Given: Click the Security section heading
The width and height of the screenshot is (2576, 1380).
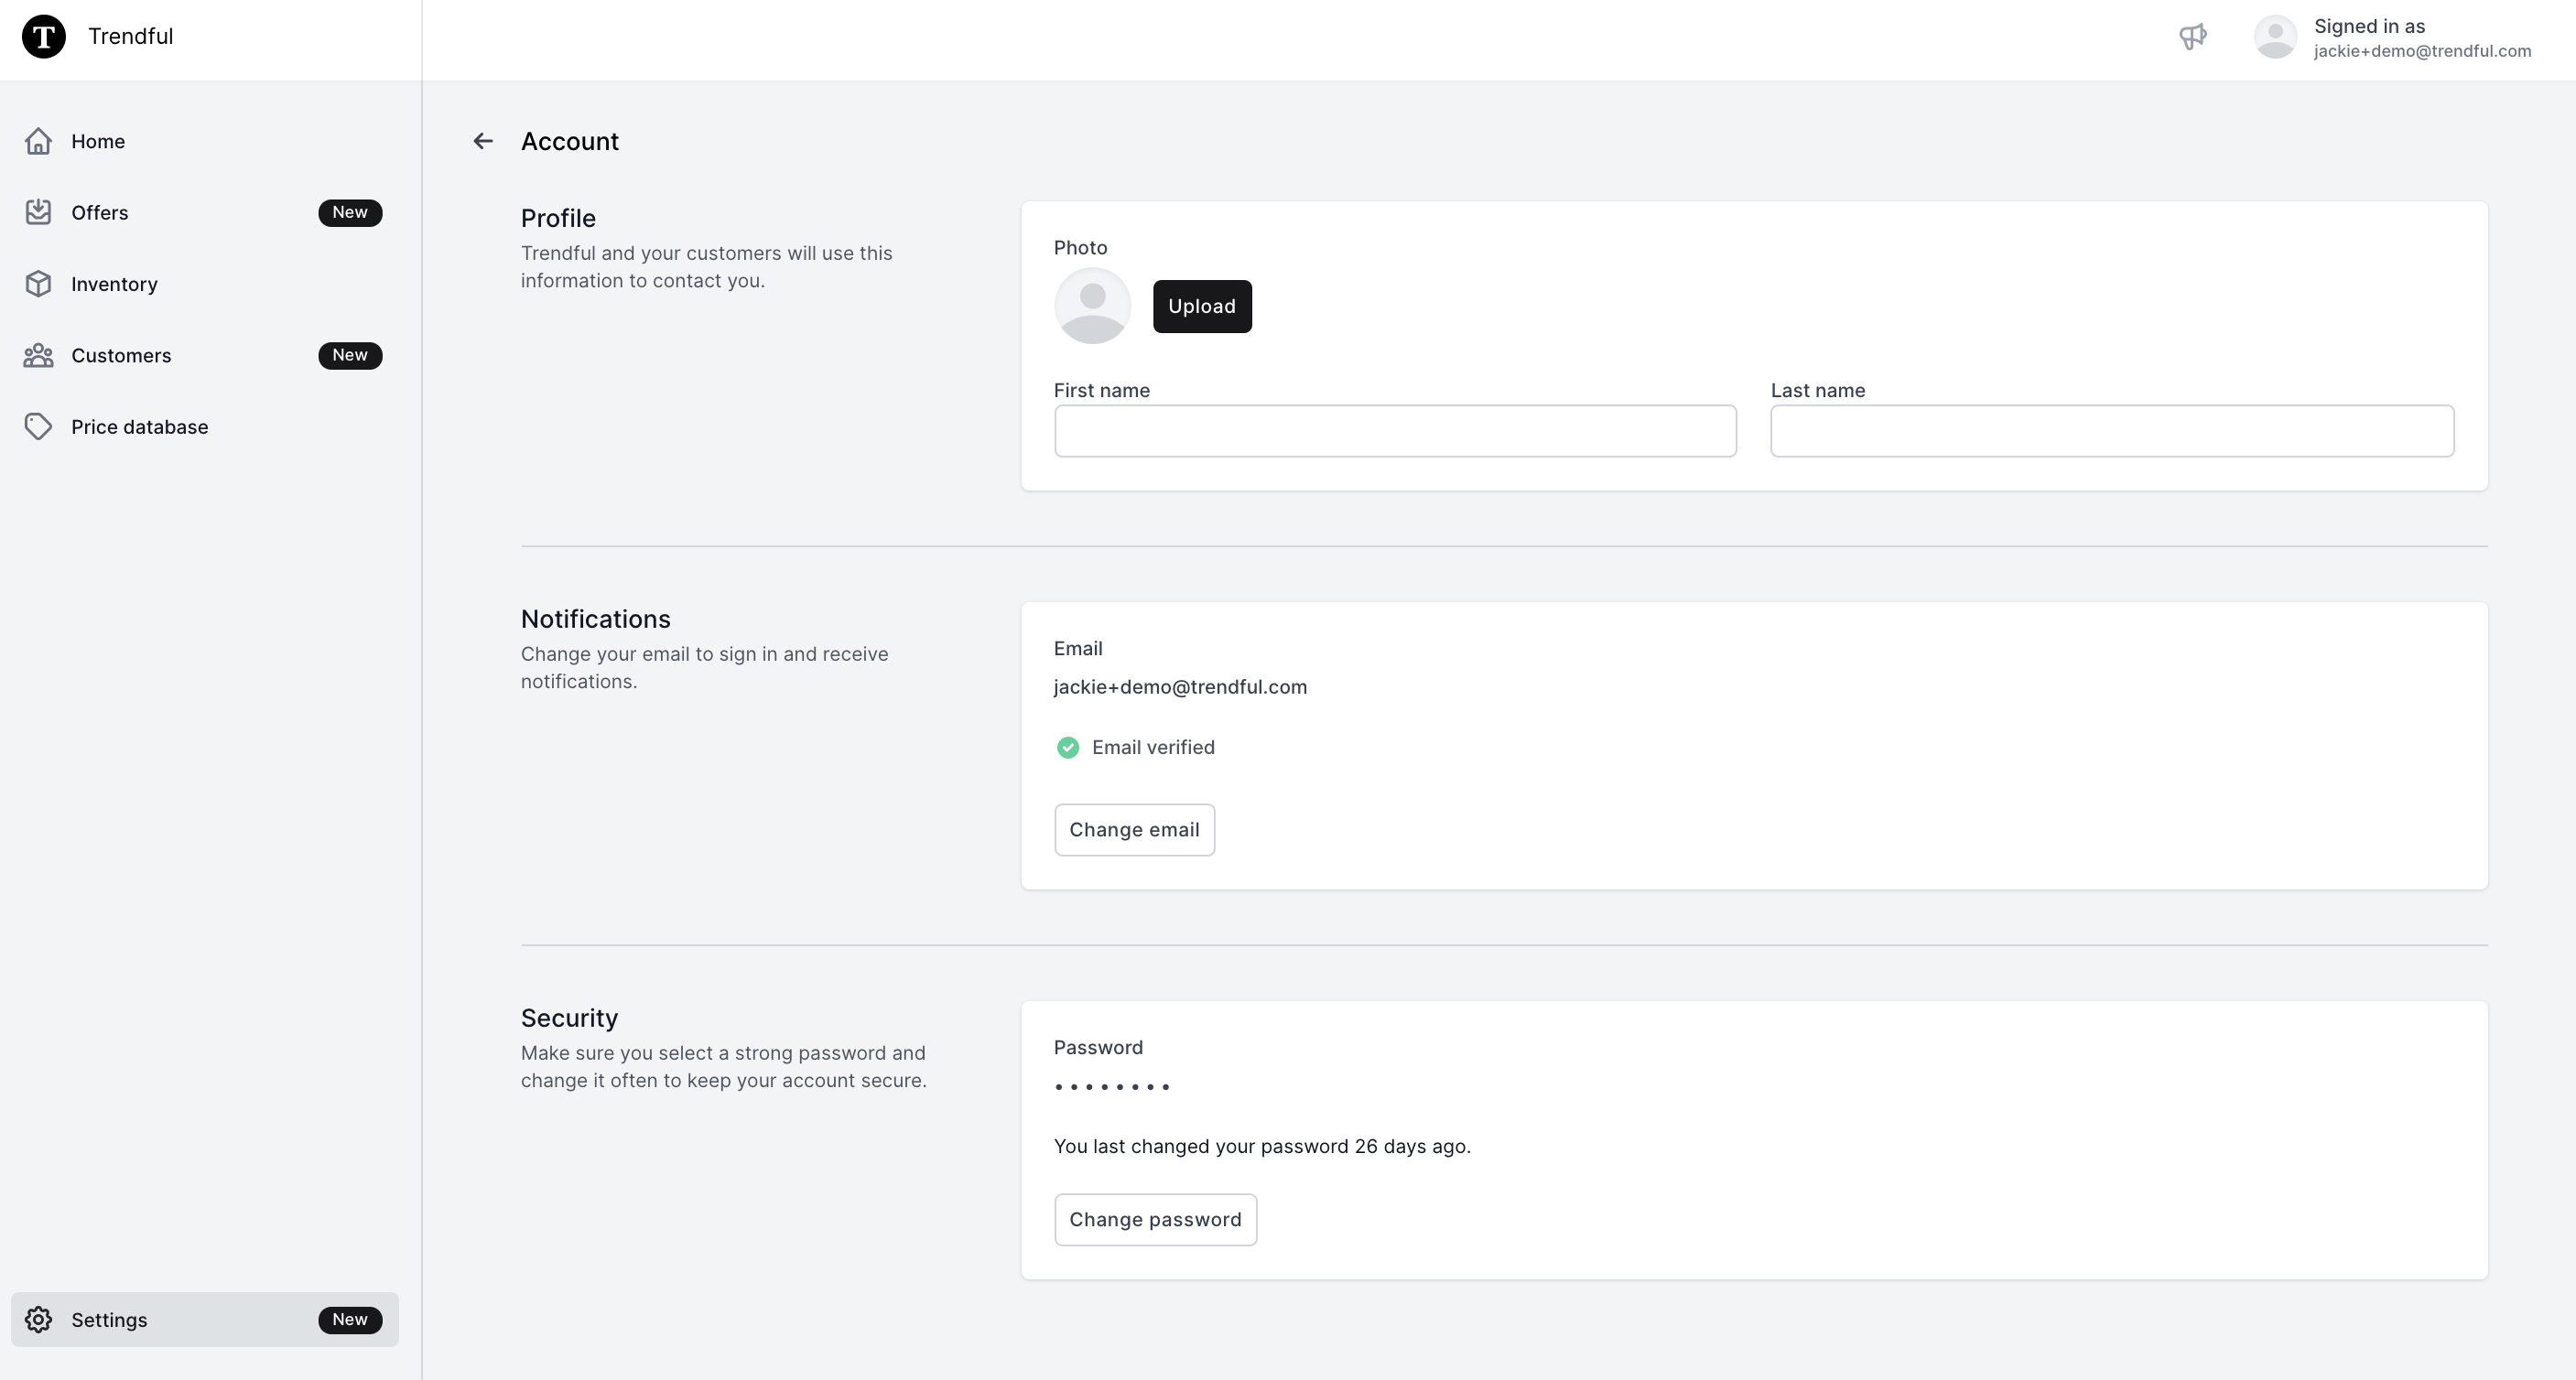Looking at the screenshot, I should (570, 1018).
